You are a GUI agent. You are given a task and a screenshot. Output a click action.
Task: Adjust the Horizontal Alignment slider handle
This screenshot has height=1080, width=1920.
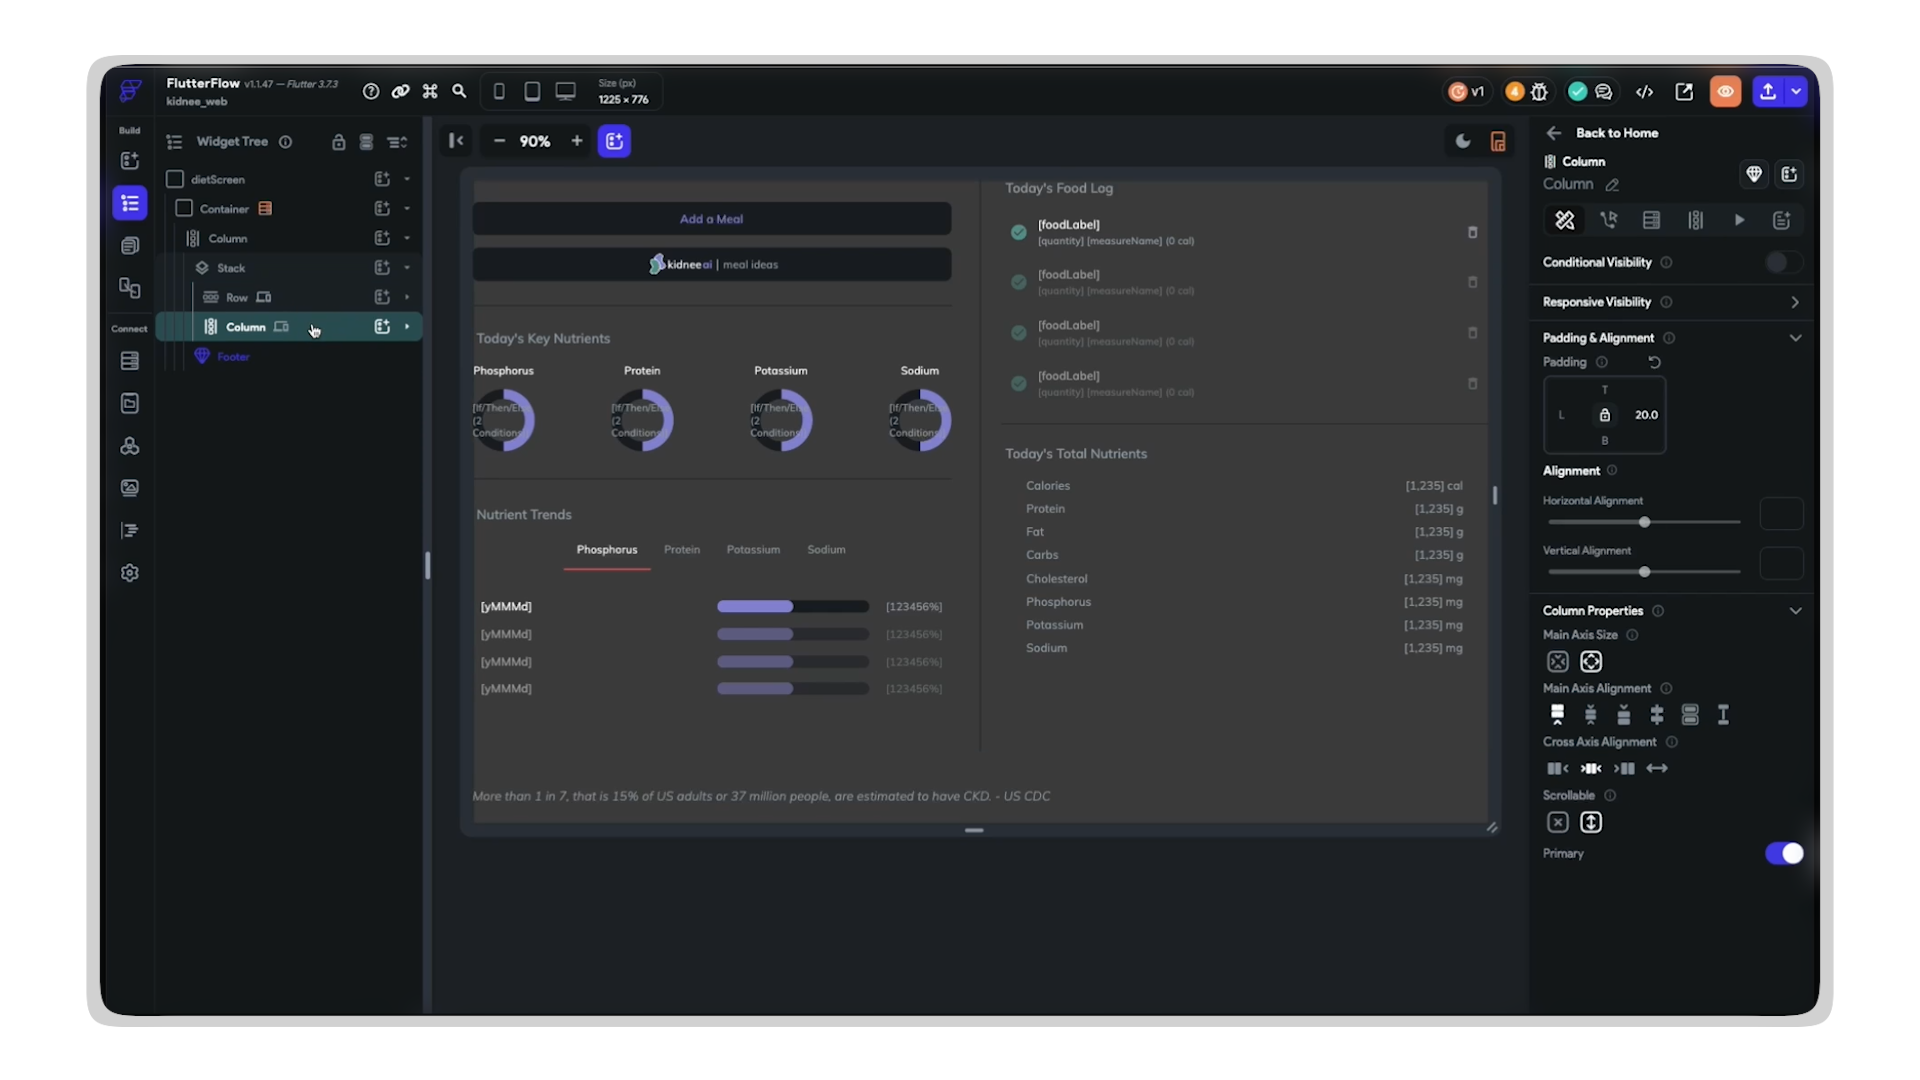(x=1644, y=522)
